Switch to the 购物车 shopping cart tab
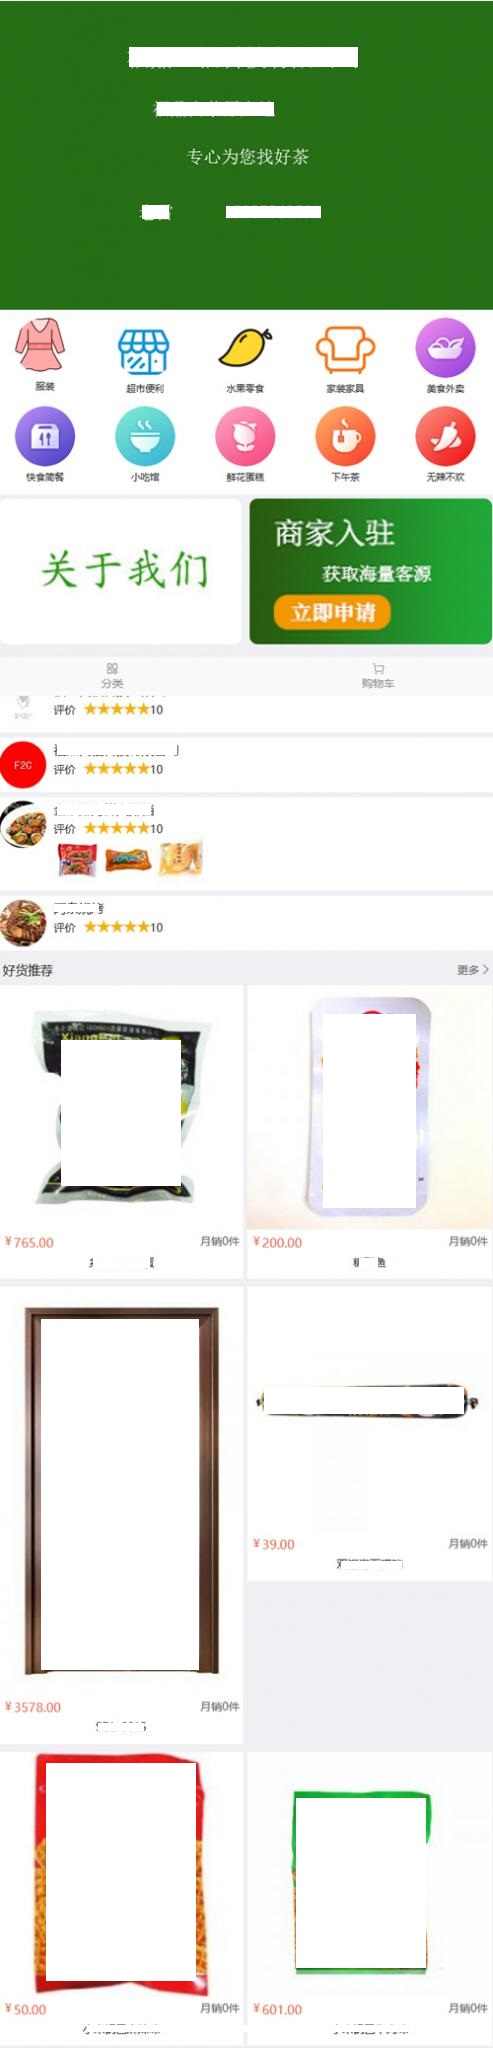Image resolution: width=493 pixels, height=2048 pixels. pos(378,675)
